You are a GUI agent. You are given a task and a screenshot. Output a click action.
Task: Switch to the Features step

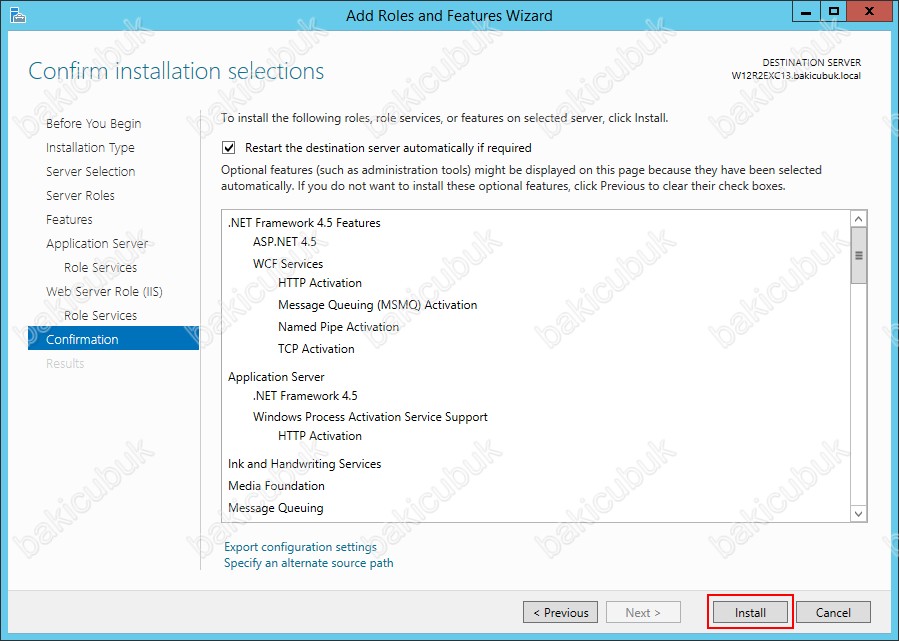point(69,220)
